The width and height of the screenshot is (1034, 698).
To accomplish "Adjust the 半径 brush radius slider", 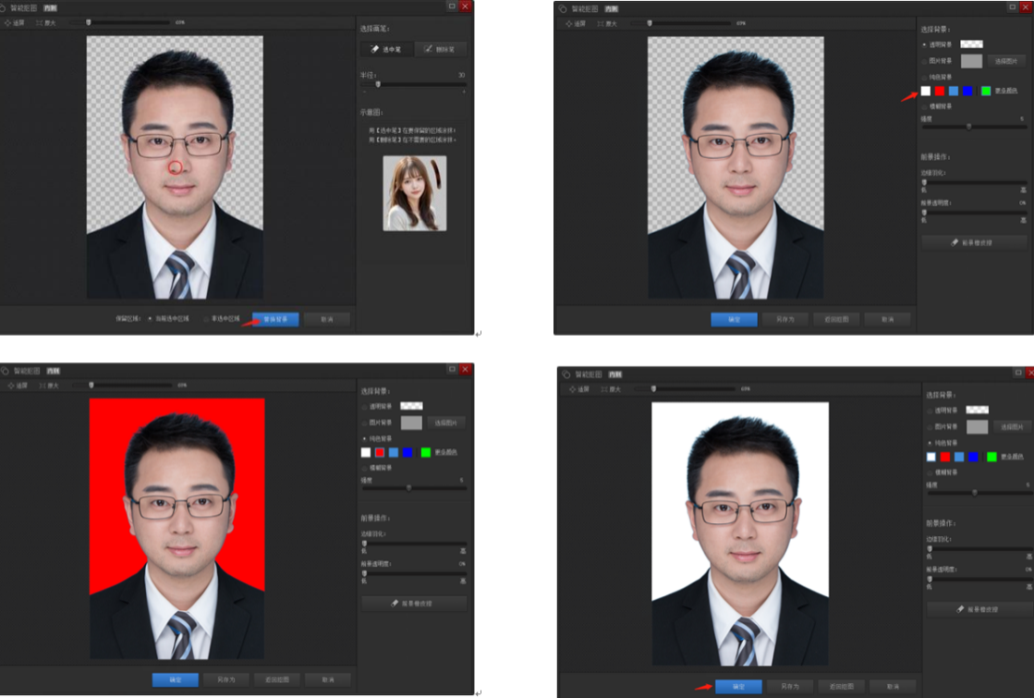I will point(377,85).
